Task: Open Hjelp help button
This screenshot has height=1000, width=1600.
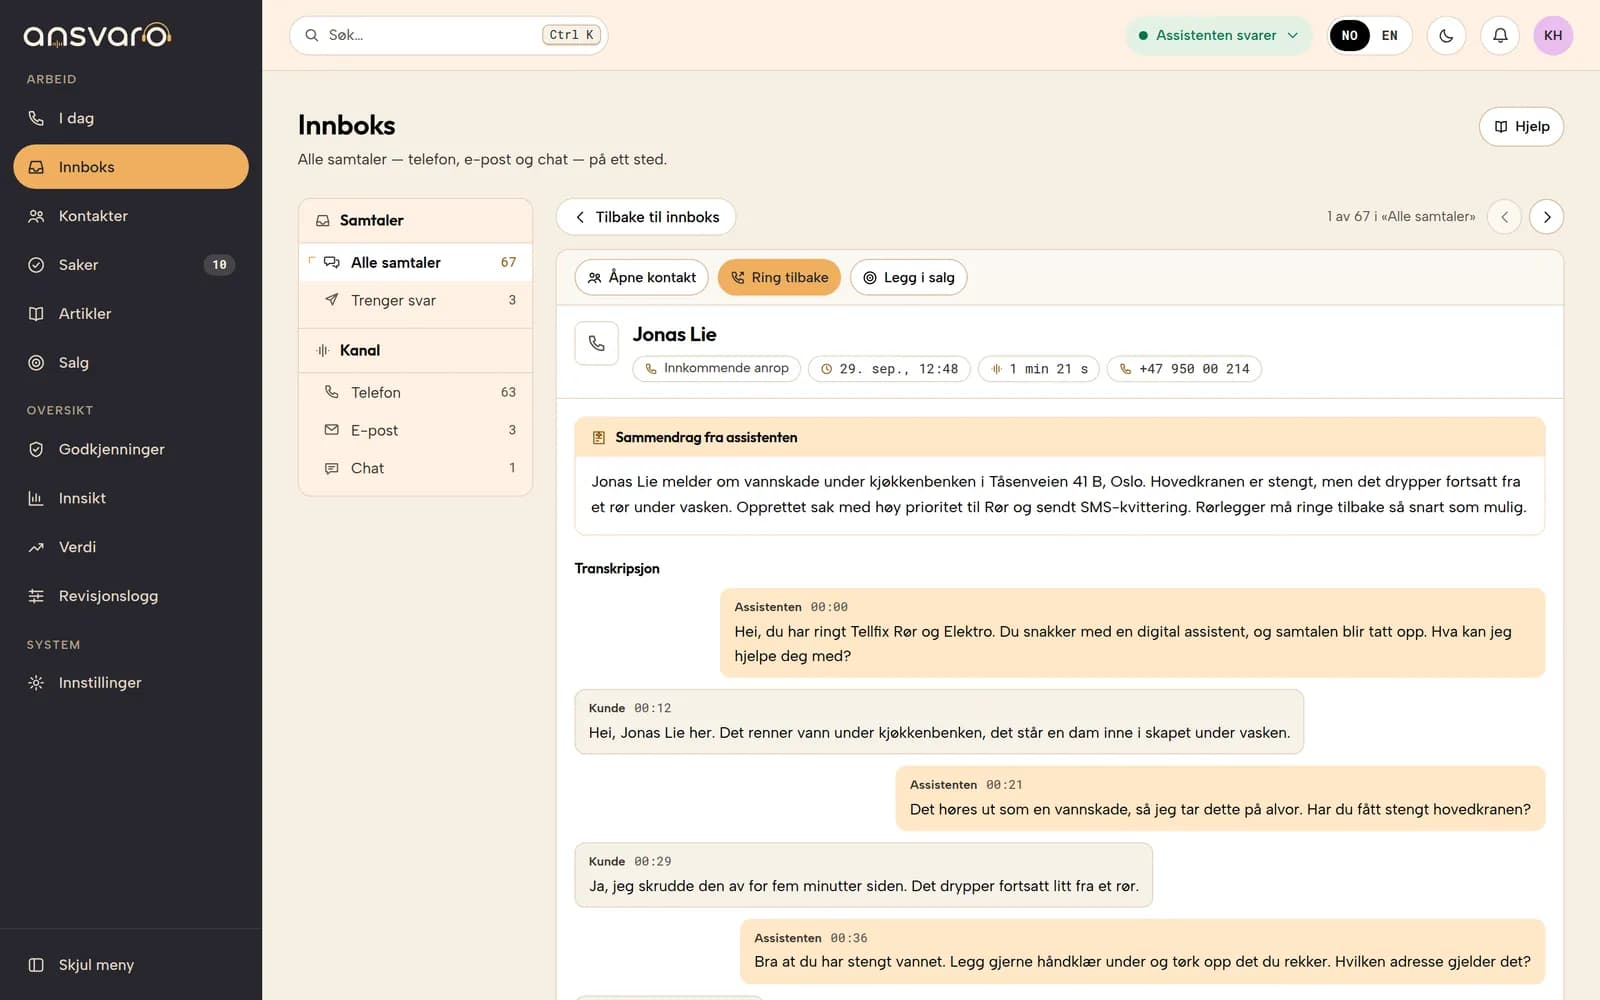Action: [1521, 126]
